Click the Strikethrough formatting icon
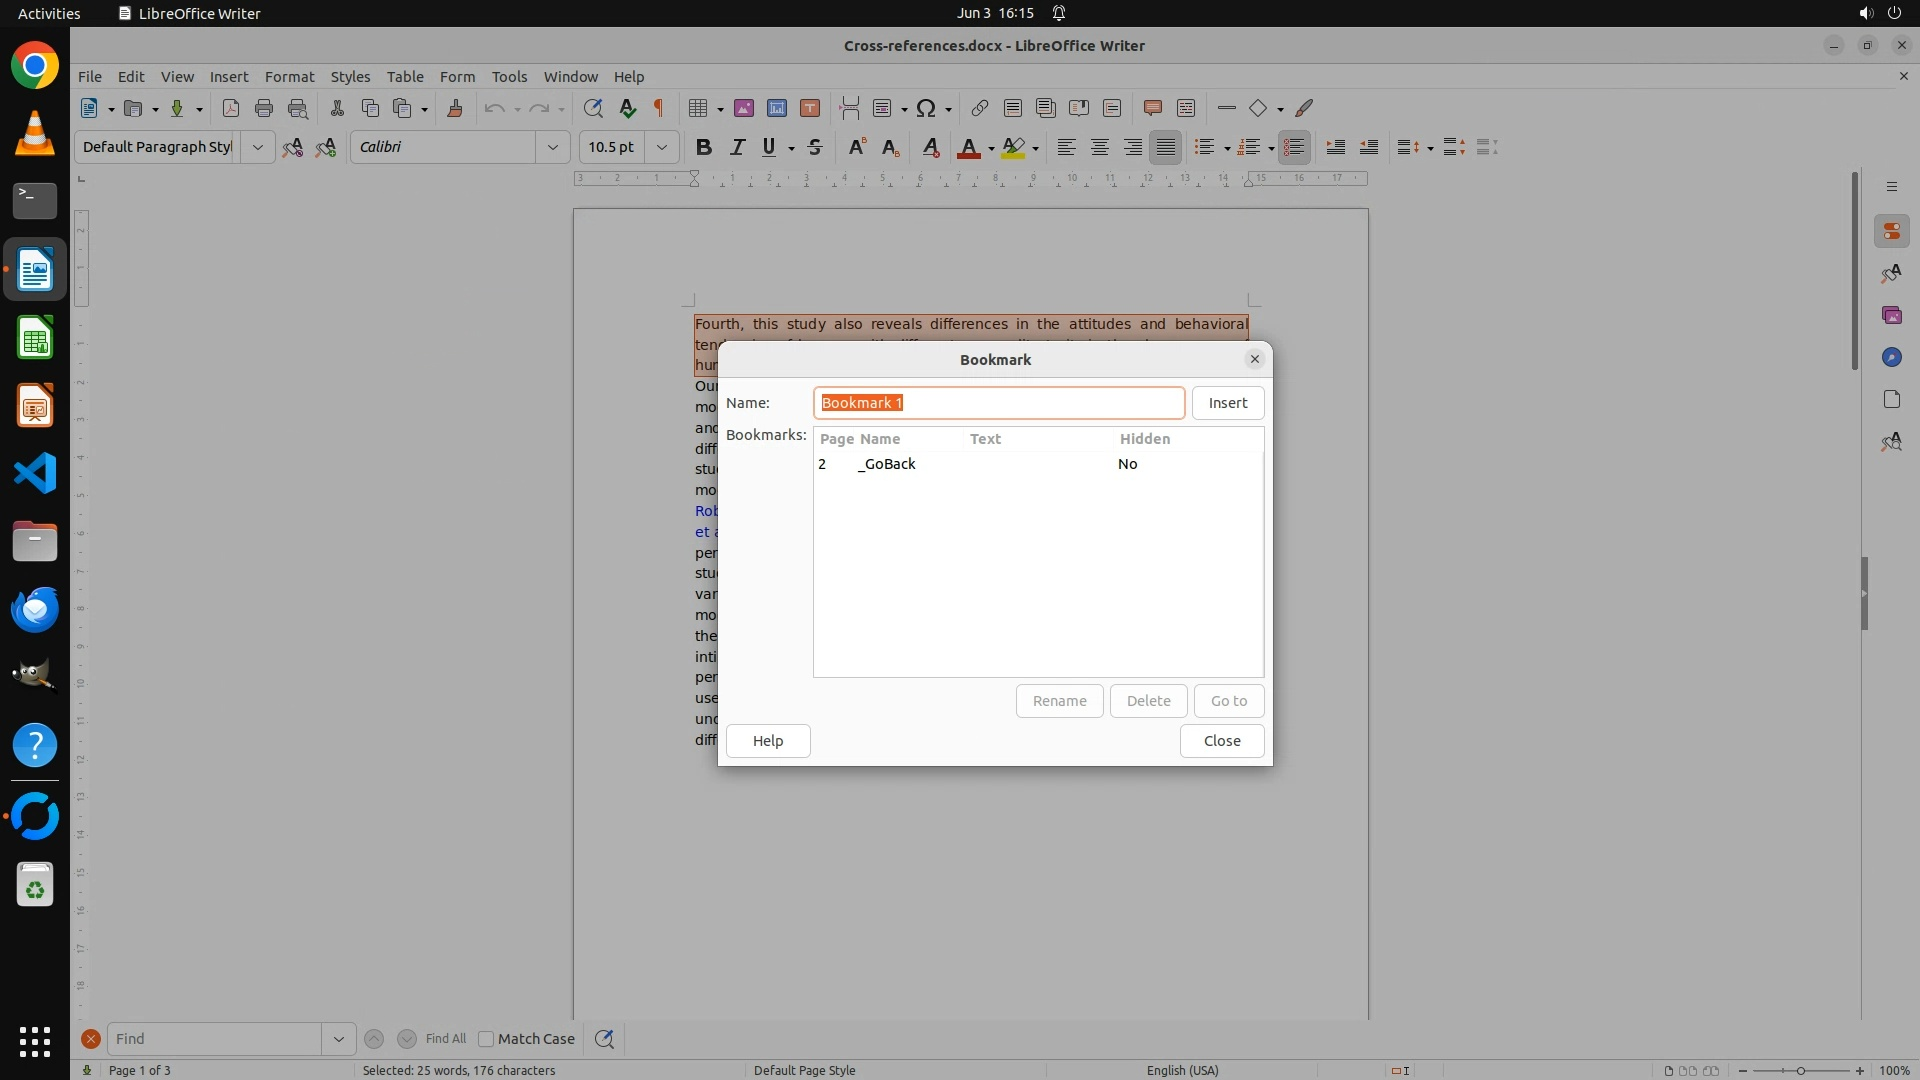The width and height of the screenshot is (1920, 1080). pos(815,147)
